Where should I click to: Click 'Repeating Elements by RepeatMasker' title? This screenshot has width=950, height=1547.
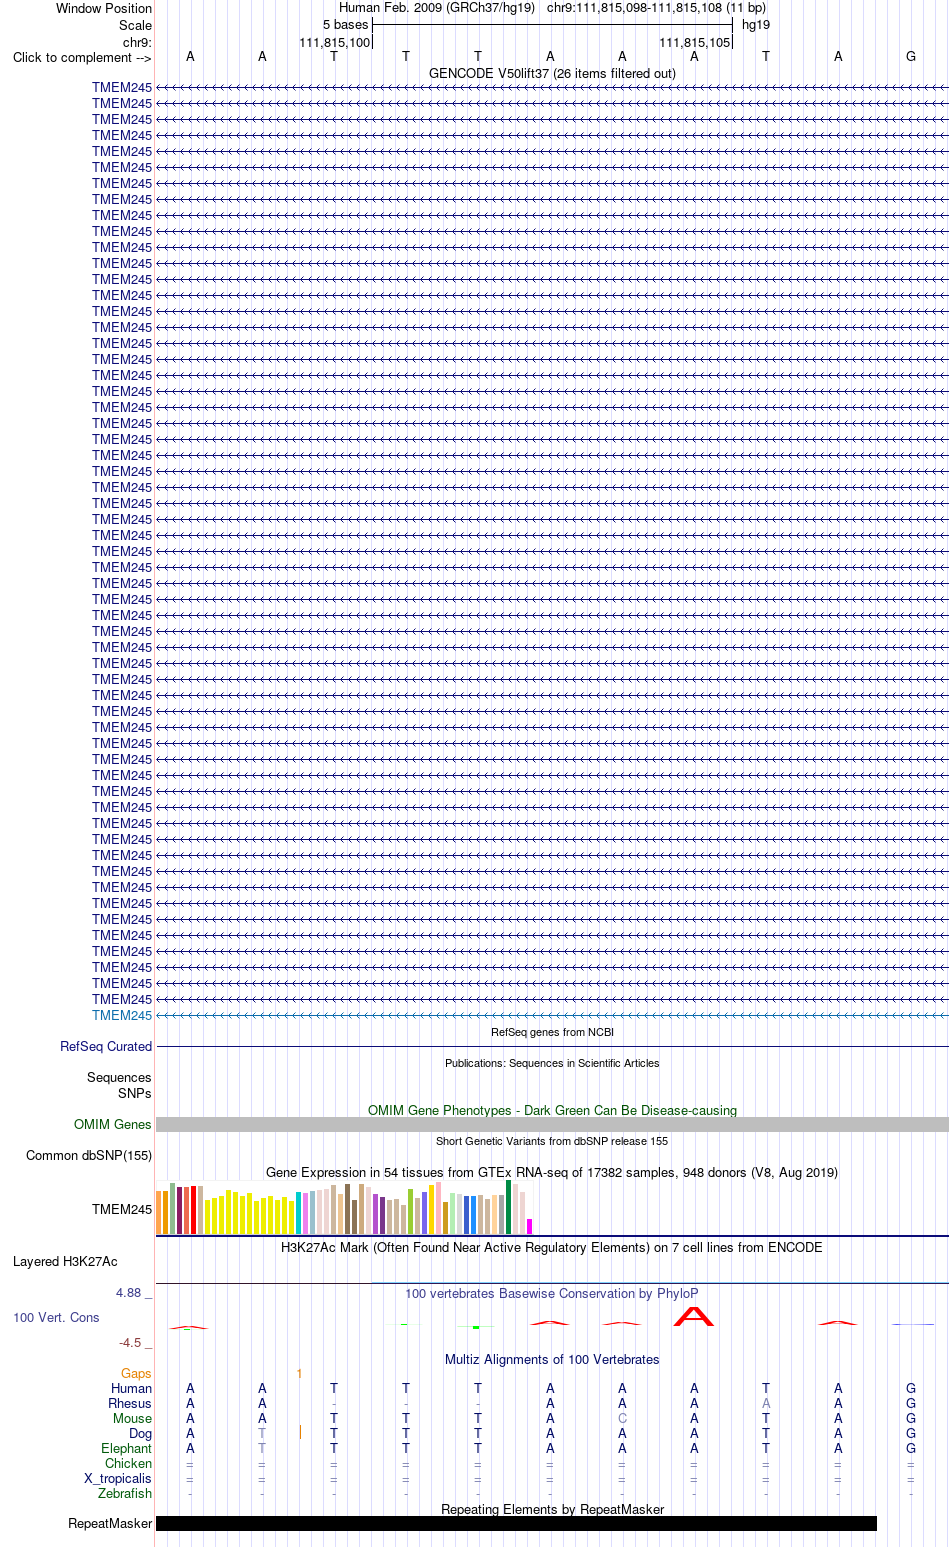tap(552, 1509)
